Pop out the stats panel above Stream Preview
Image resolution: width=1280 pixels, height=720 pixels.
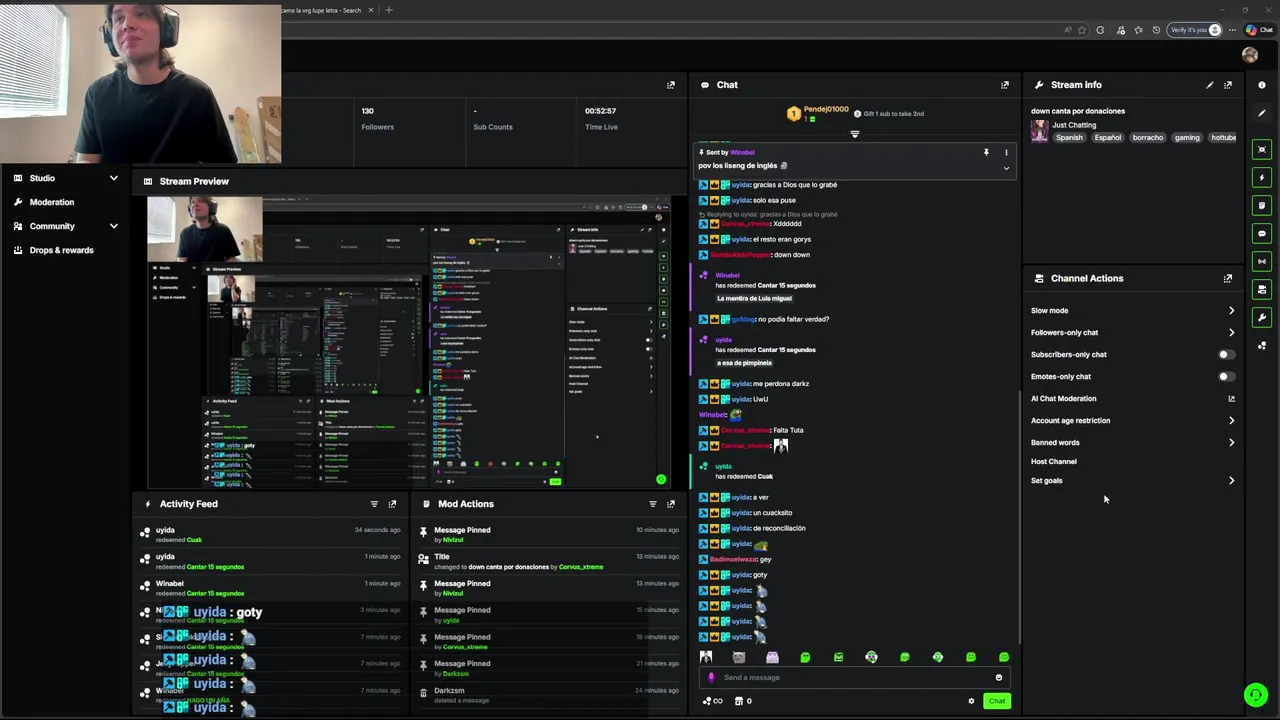pyautogui.click(x=671, y=85)
